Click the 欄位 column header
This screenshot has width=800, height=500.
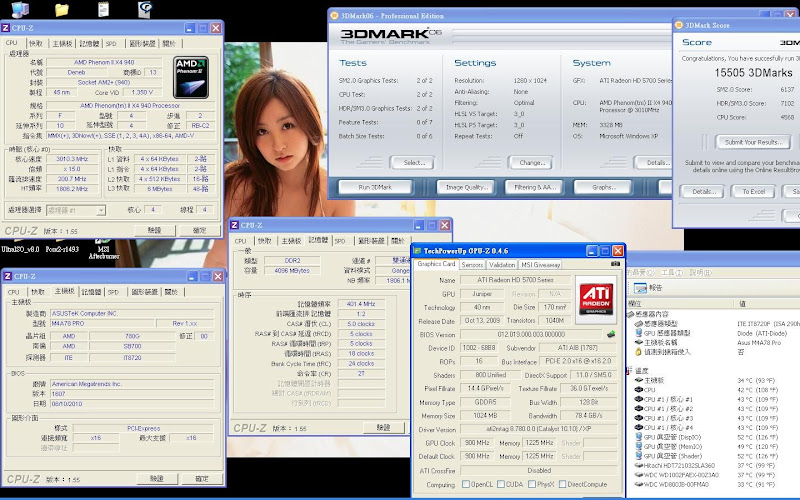click(x=680, y=304)
